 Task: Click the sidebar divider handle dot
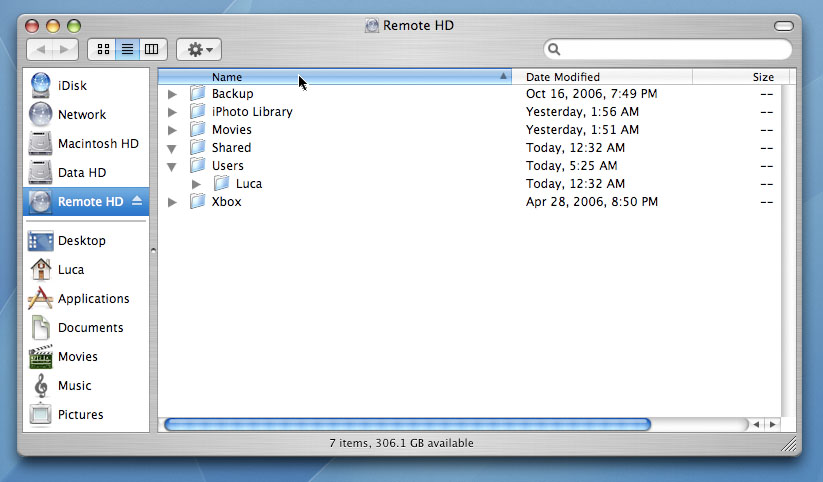(x=153, y=250)
